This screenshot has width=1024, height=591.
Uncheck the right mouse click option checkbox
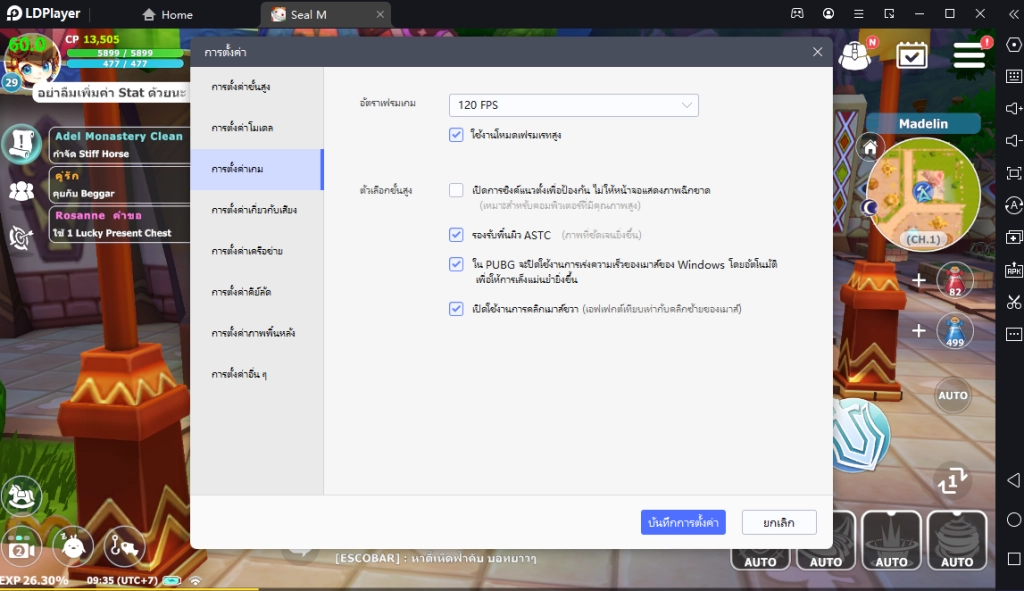pyautogui.click(x=456, y=308)
